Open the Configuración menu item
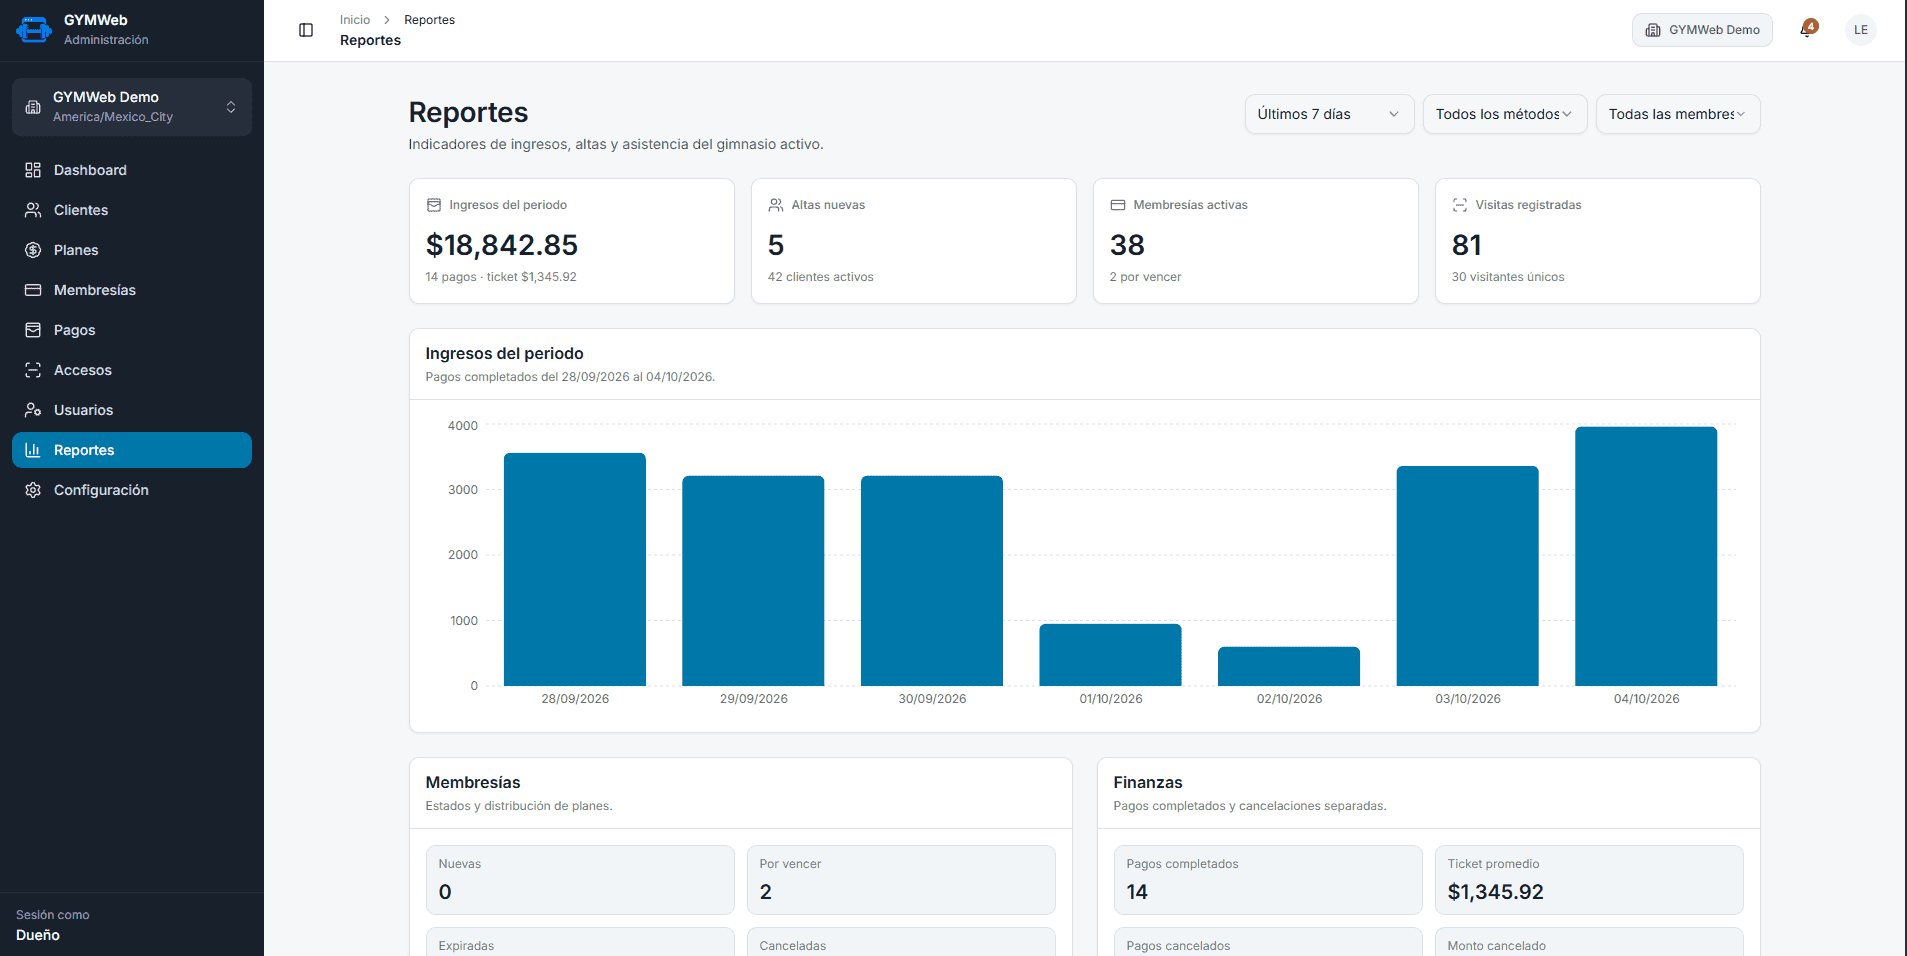 pyautogui.click(x=132, y=490)
